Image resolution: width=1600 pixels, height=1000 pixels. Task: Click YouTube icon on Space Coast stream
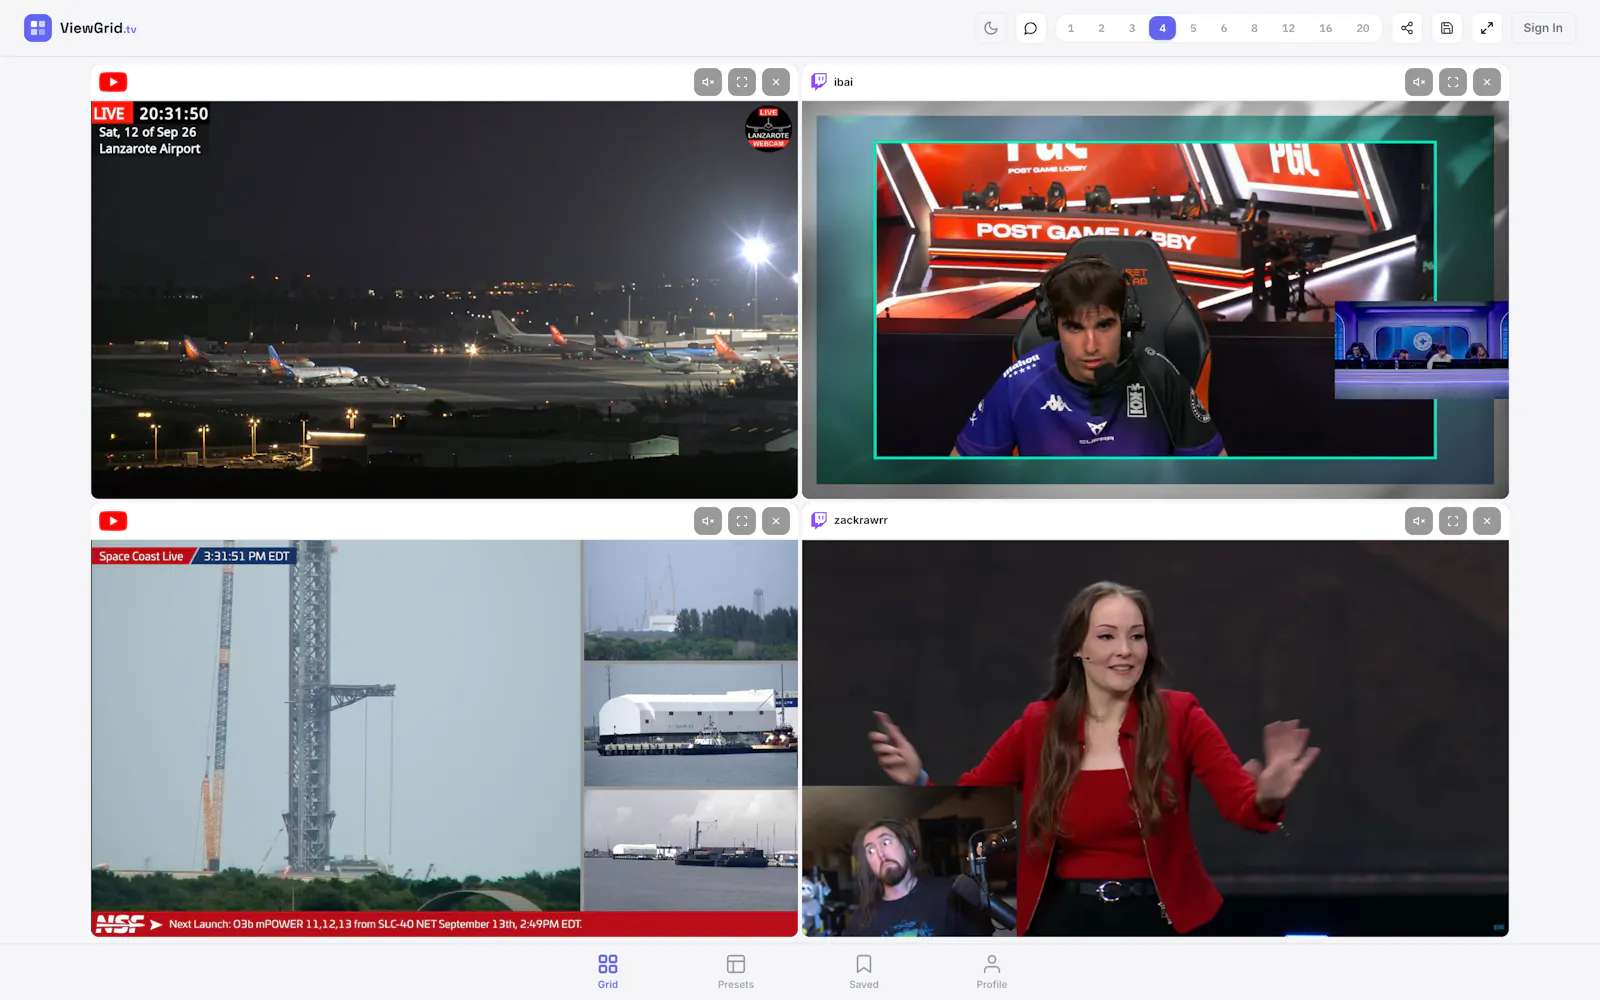click(113, 521)
